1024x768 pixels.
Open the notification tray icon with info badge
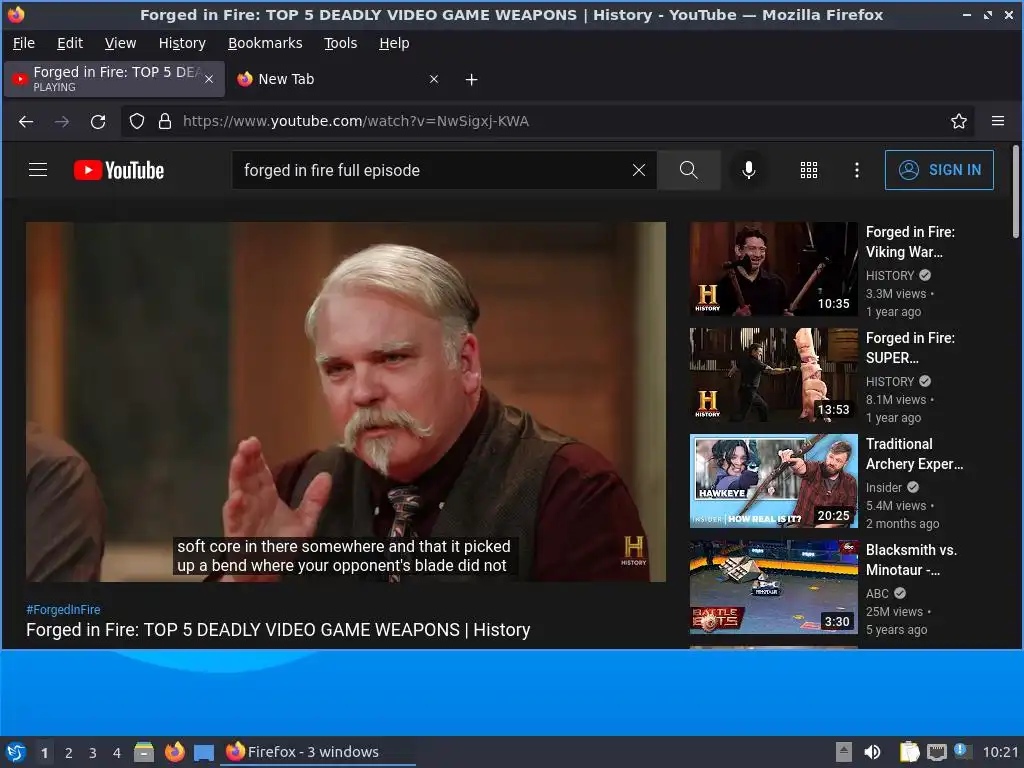pyautogui.click(x=962, y=751)
